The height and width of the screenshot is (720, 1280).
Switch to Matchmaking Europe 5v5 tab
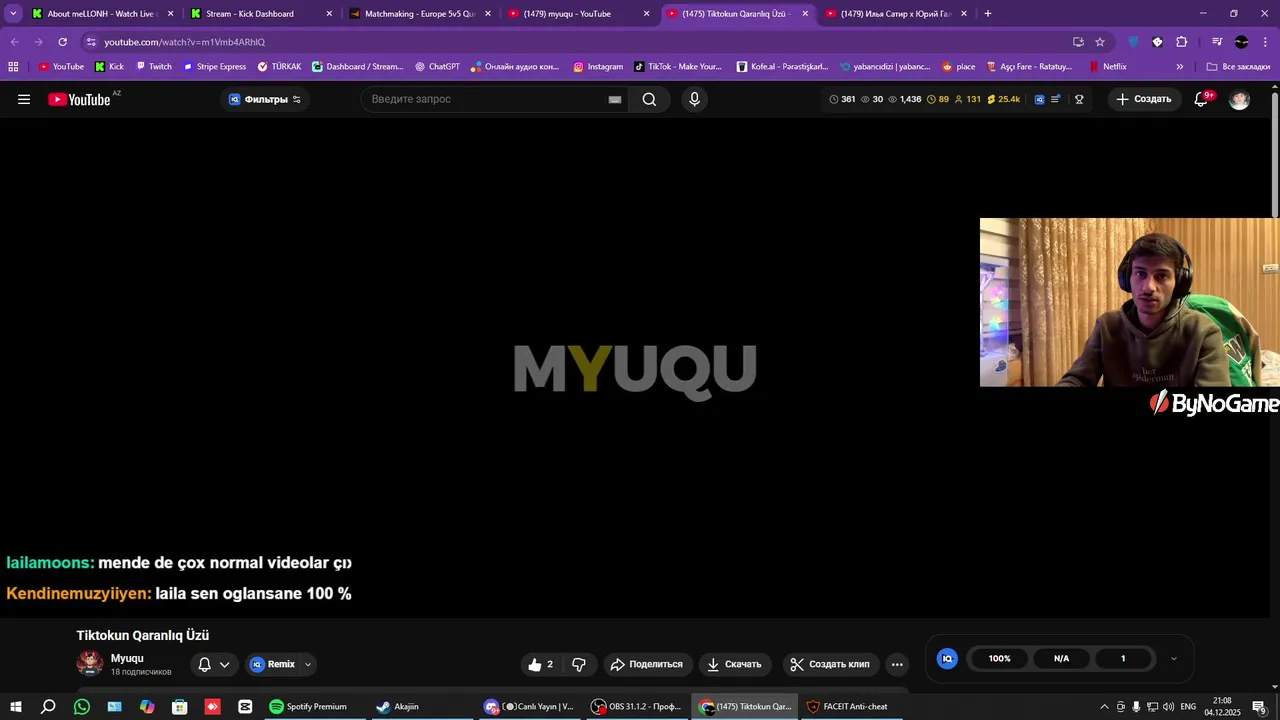coord(420,14)
